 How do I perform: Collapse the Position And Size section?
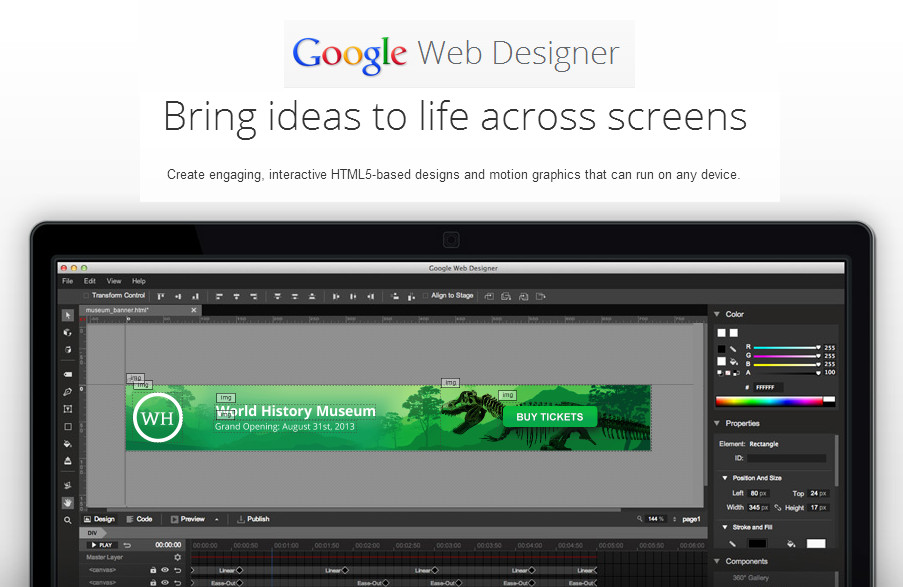point(725,478)
